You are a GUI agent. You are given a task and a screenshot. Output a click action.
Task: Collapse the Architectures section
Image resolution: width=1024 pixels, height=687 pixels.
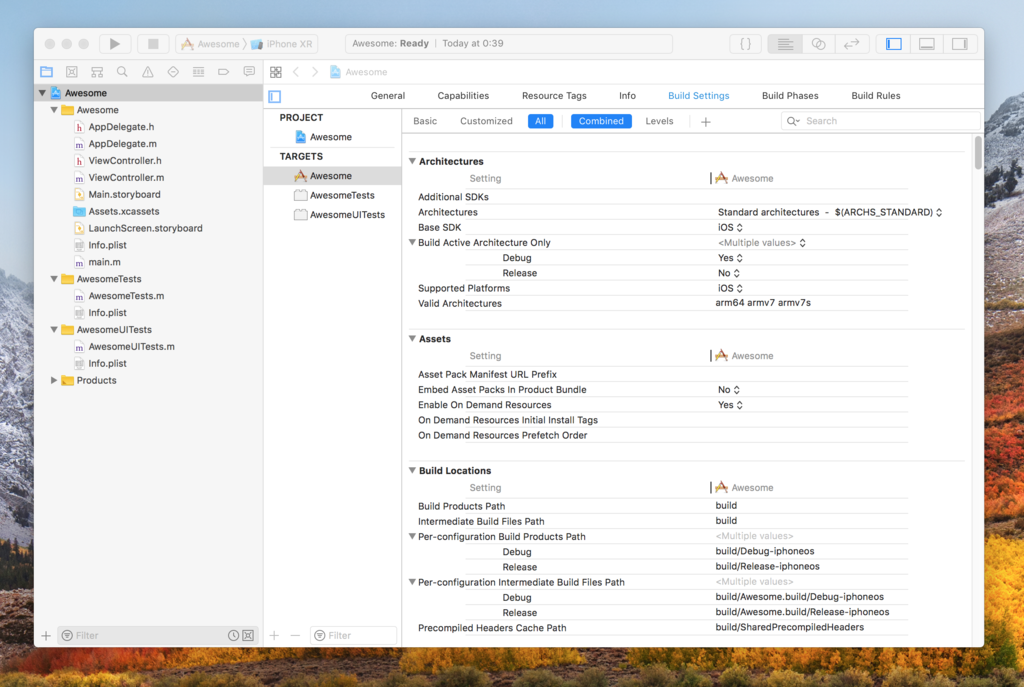[x=412, y=161]
